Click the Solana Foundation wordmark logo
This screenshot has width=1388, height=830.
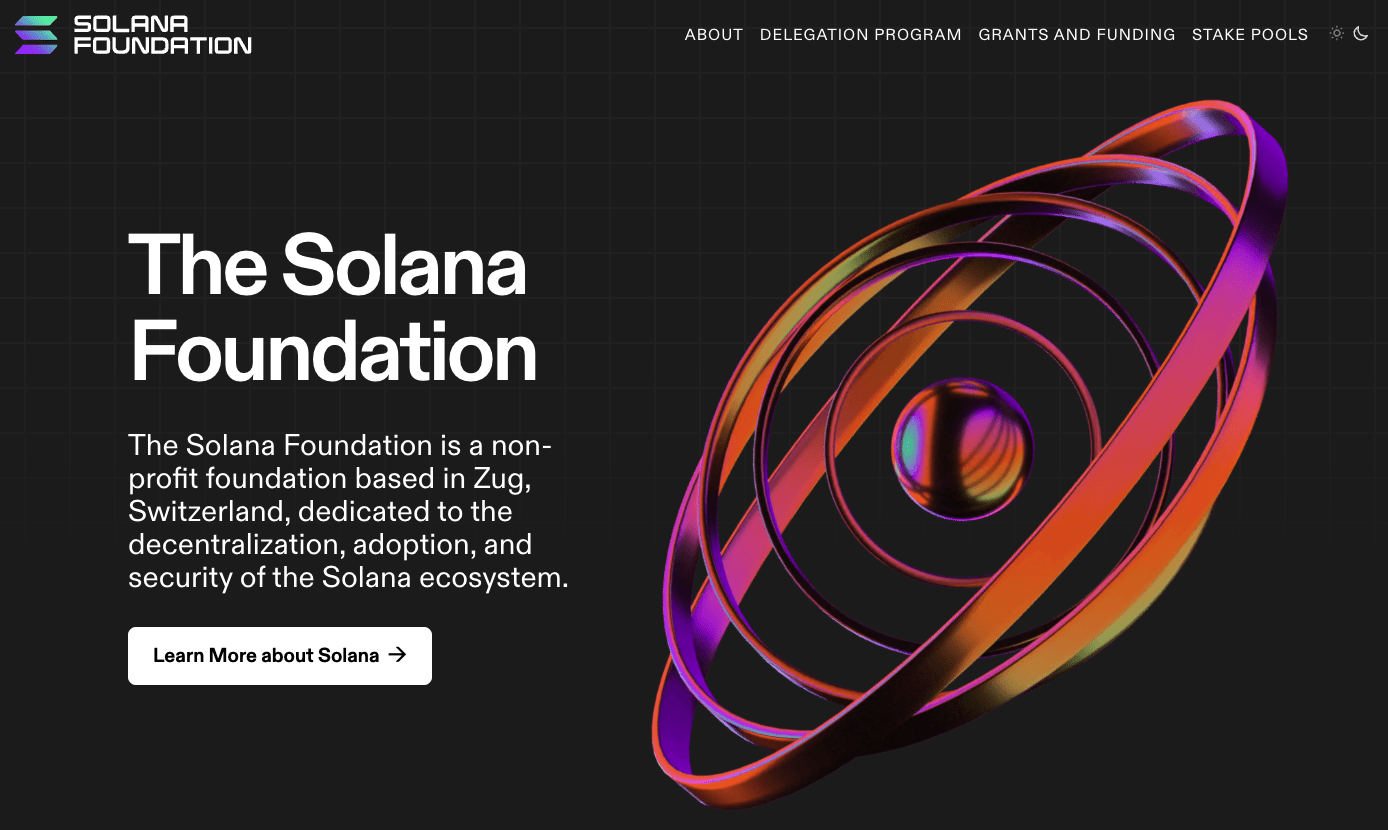click(x=163, y=34)
